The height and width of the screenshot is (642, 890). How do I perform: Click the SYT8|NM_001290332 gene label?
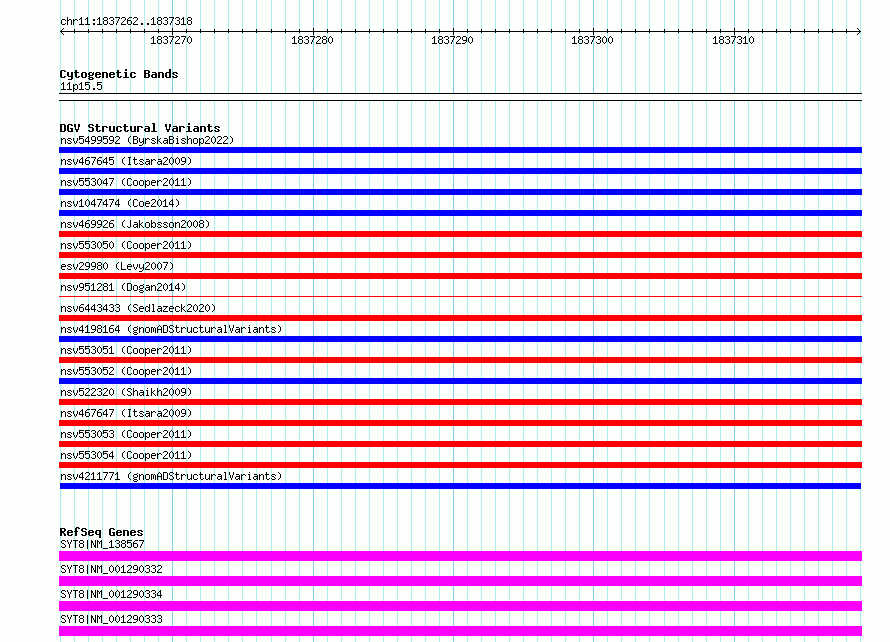coord(111,569)
